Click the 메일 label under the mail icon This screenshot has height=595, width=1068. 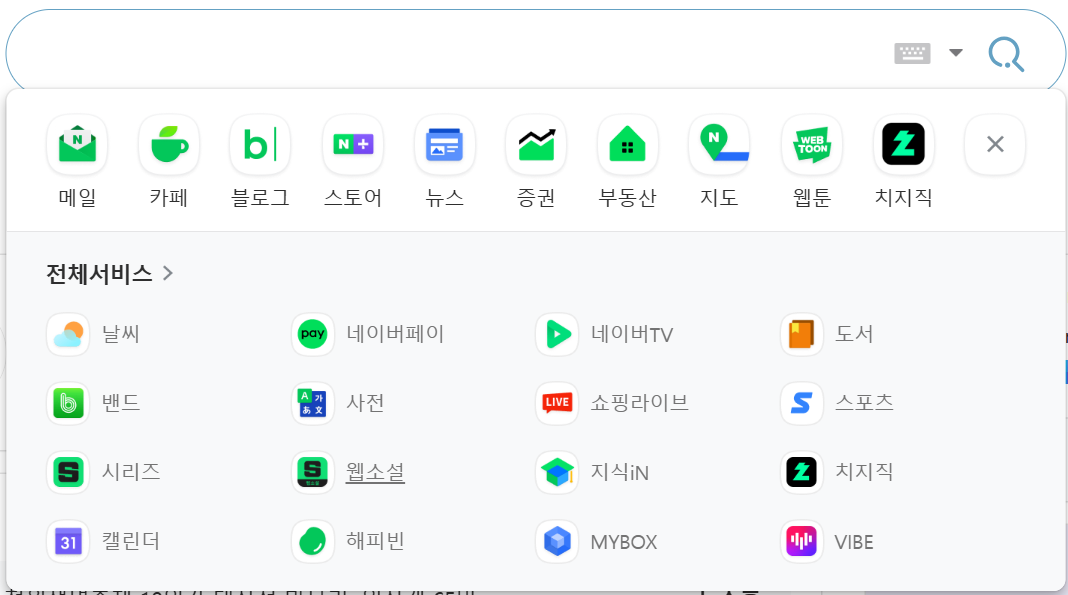(x=77, y=198)
